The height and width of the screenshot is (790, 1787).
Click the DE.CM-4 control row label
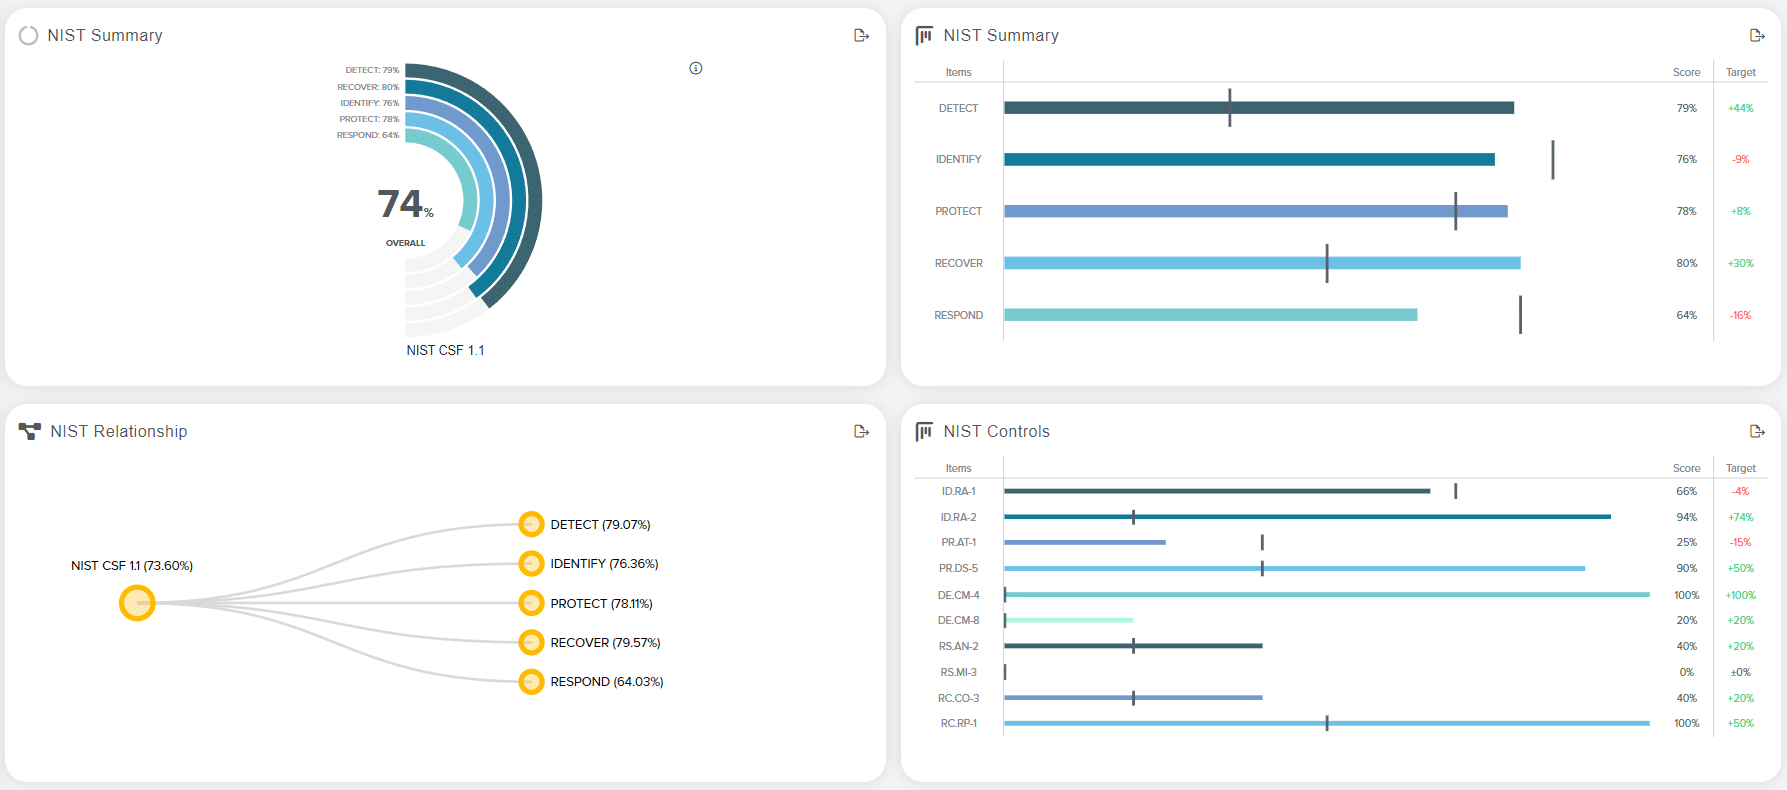[x=958, y=595]
